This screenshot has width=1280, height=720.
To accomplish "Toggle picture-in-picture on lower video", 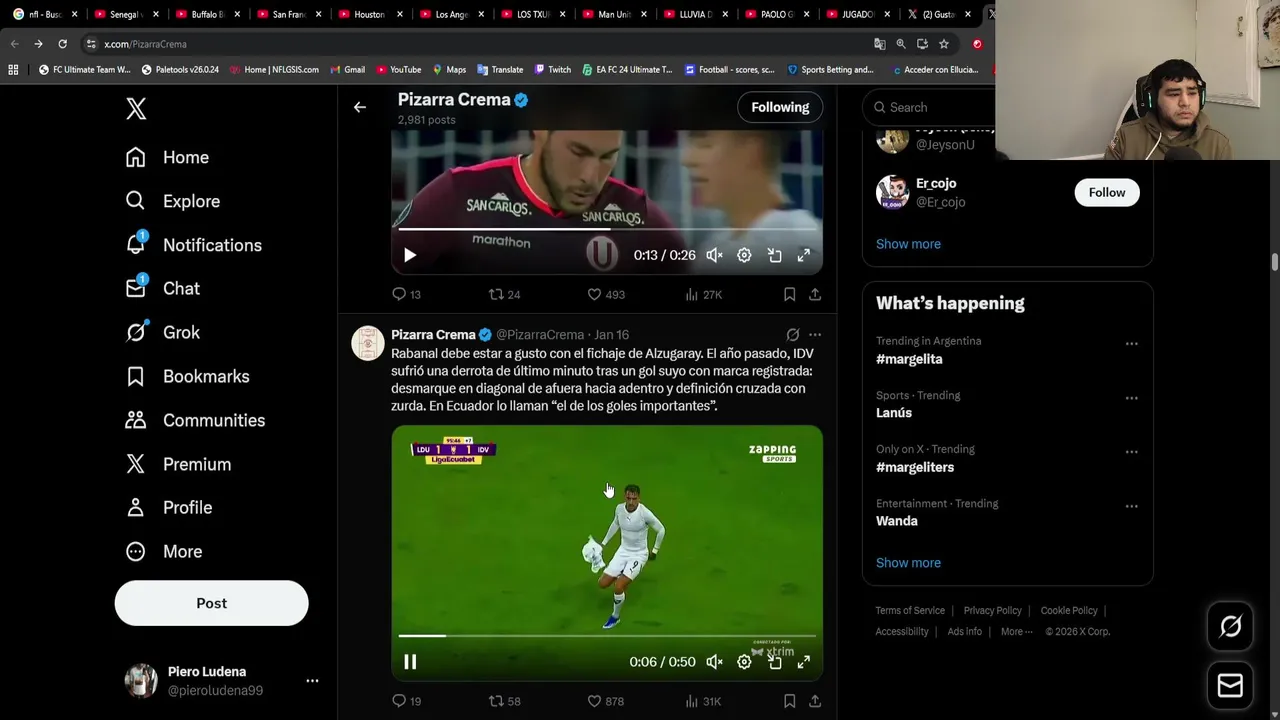I will point(774,662).
